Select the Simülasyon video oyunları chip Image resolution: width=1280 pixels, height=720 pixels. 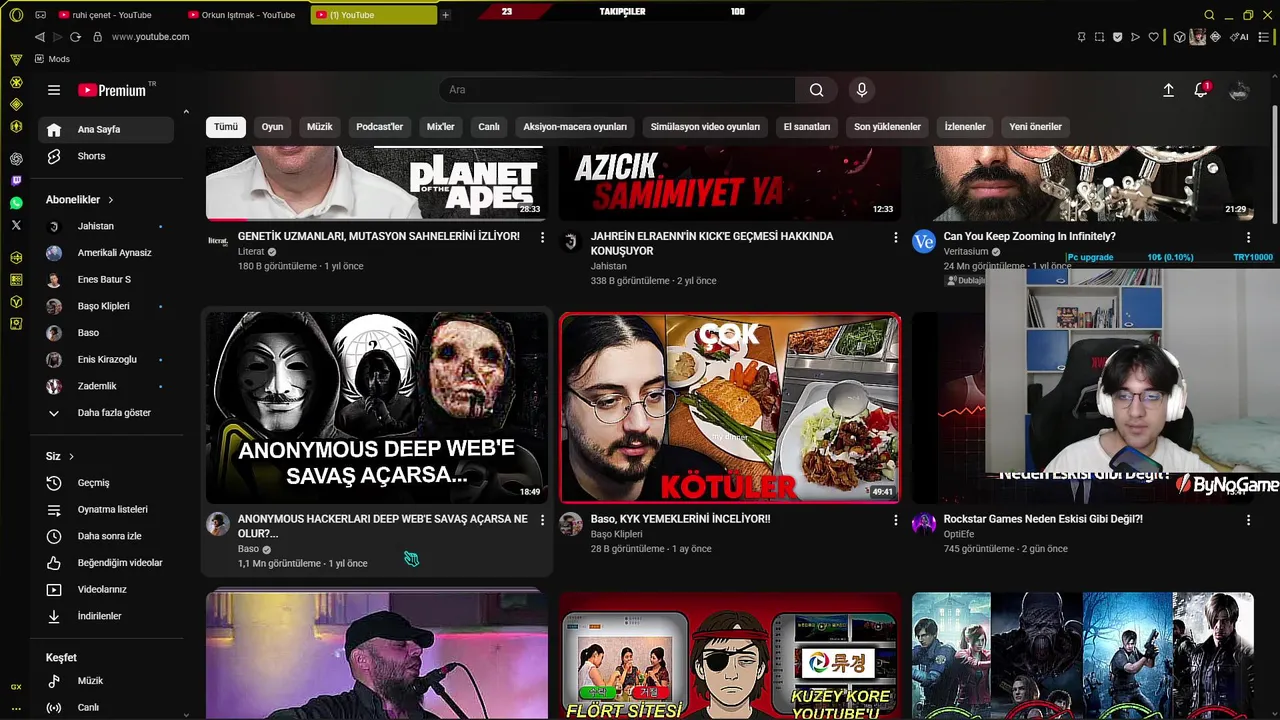tap(705, 127)
